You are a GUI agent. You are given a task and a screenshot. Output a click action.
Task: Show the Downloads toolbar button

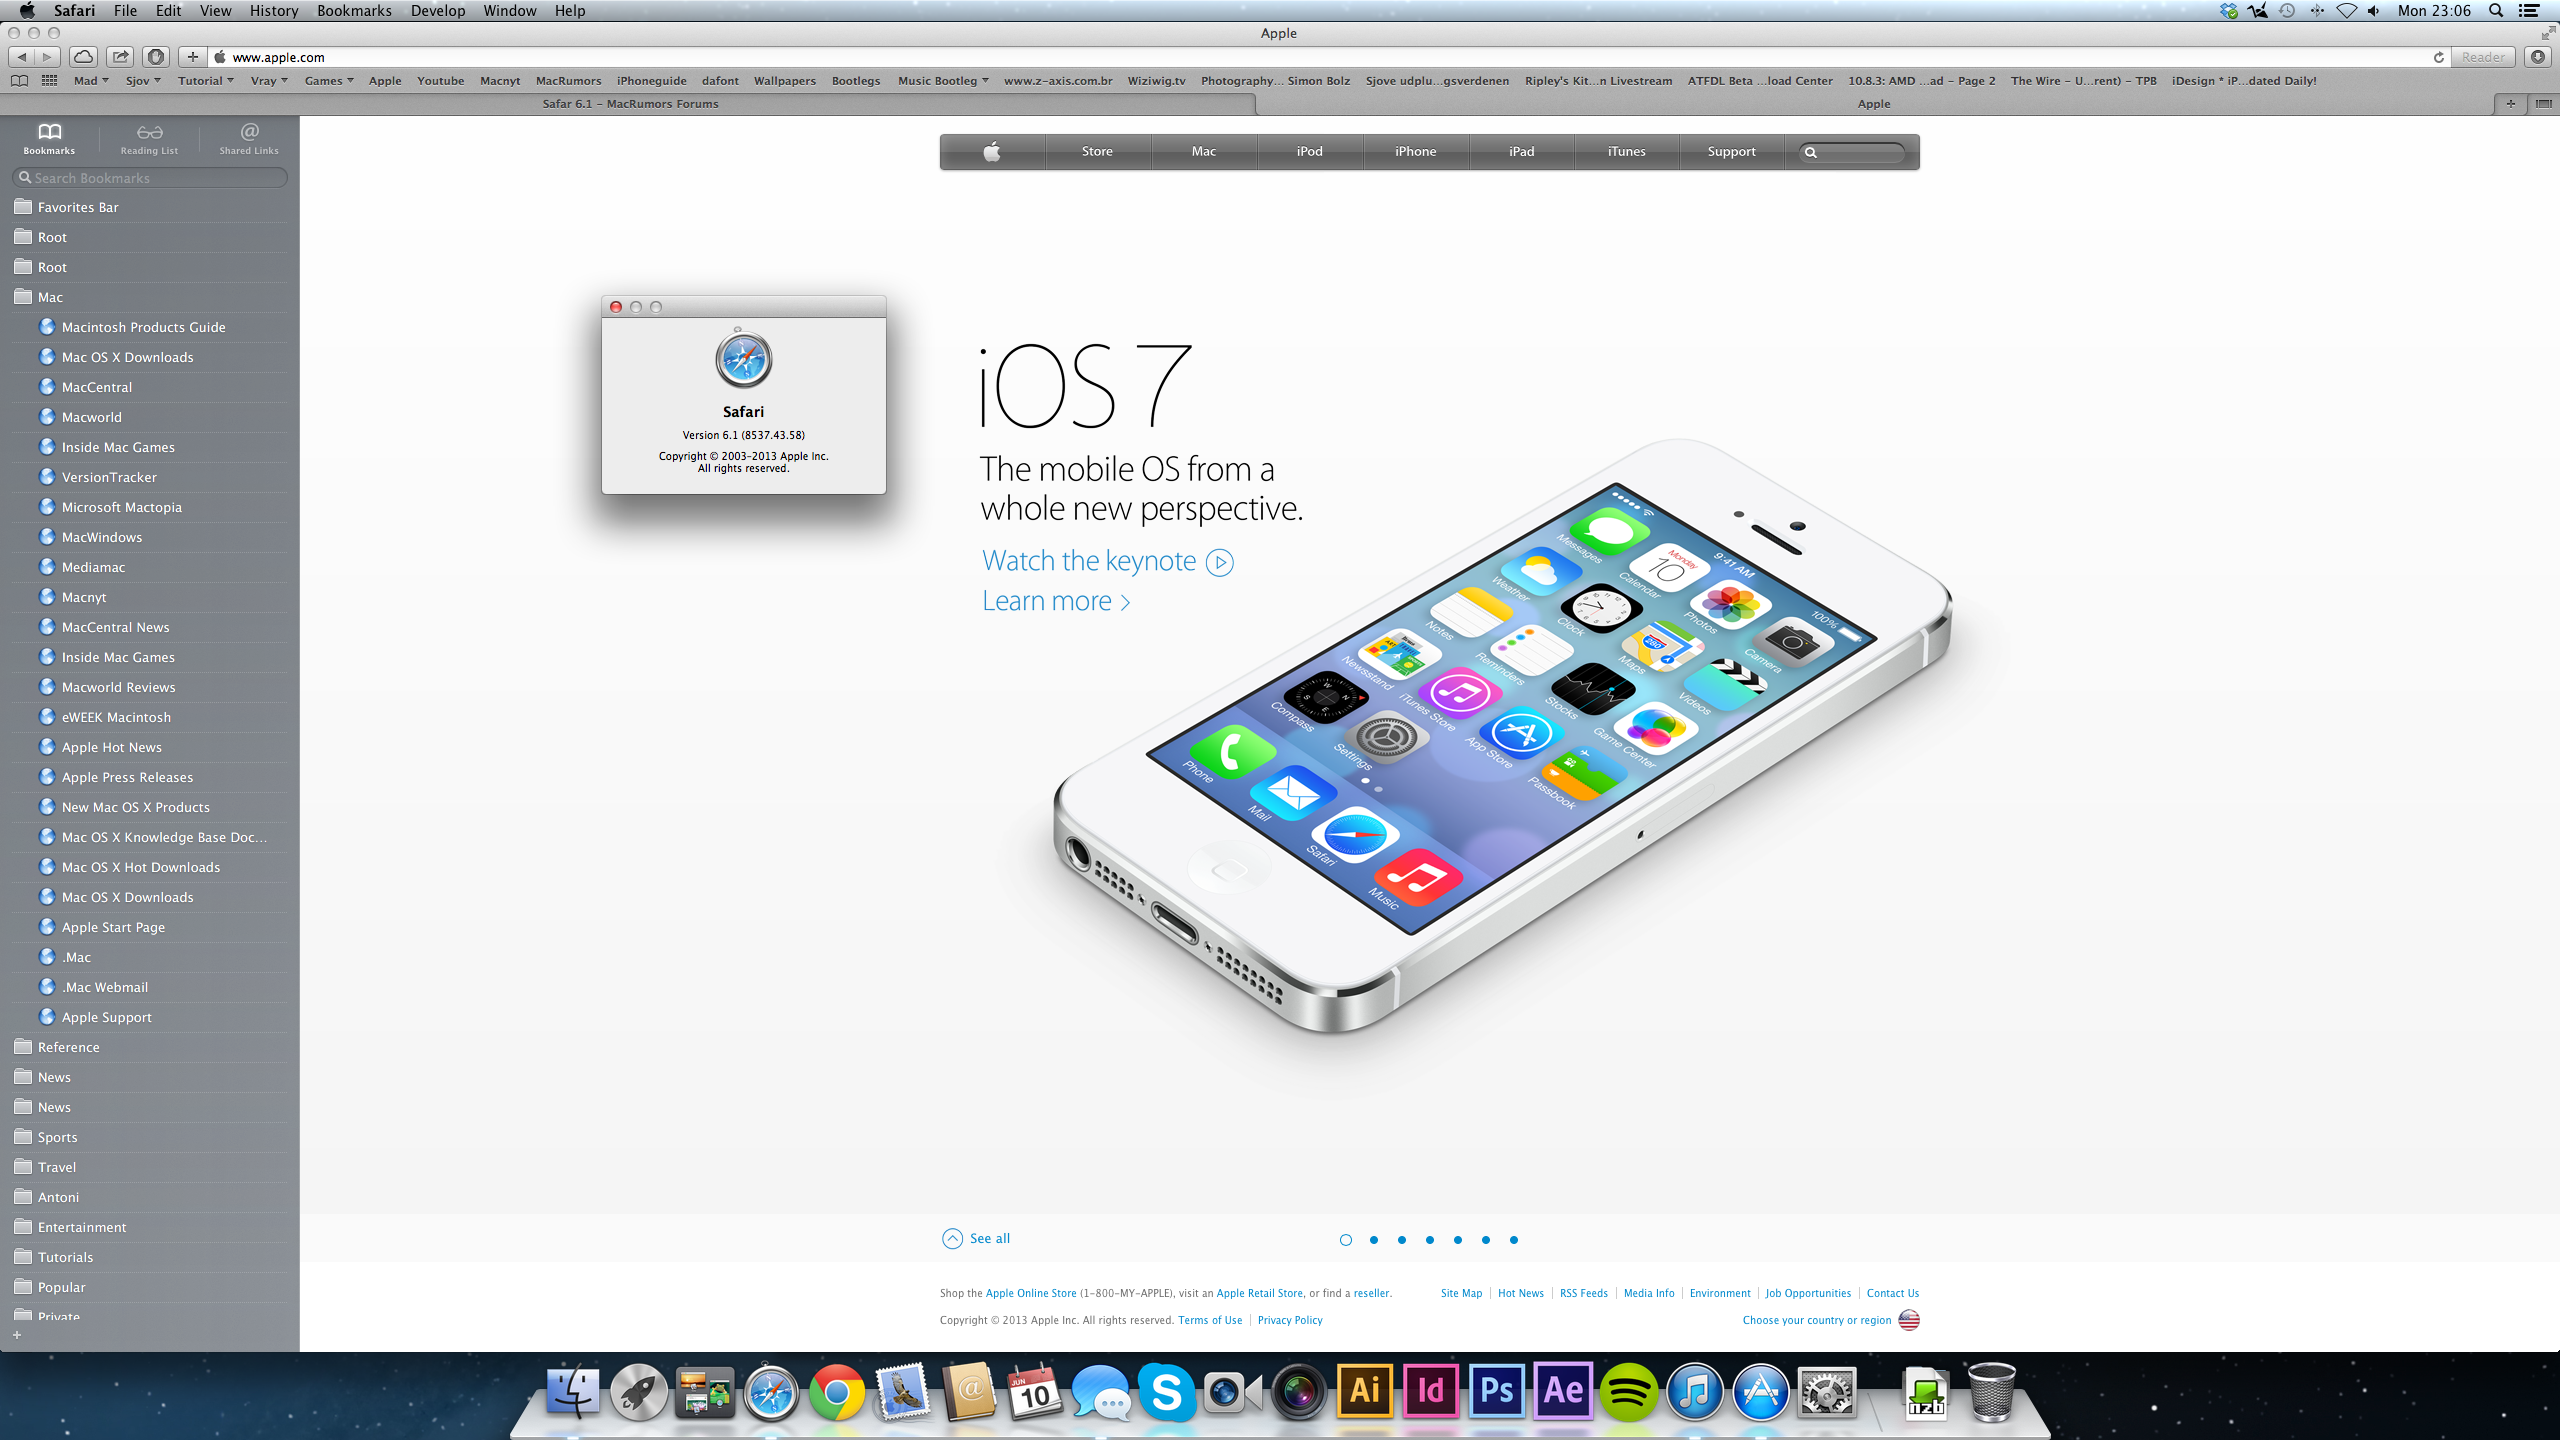coord(2538,57)
